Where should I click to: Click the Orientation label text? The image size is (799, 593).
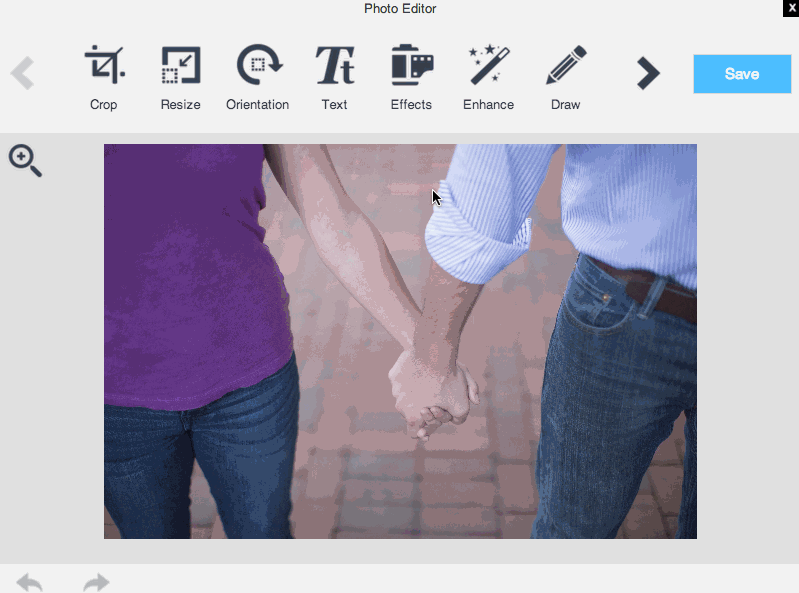click(257, 105)
